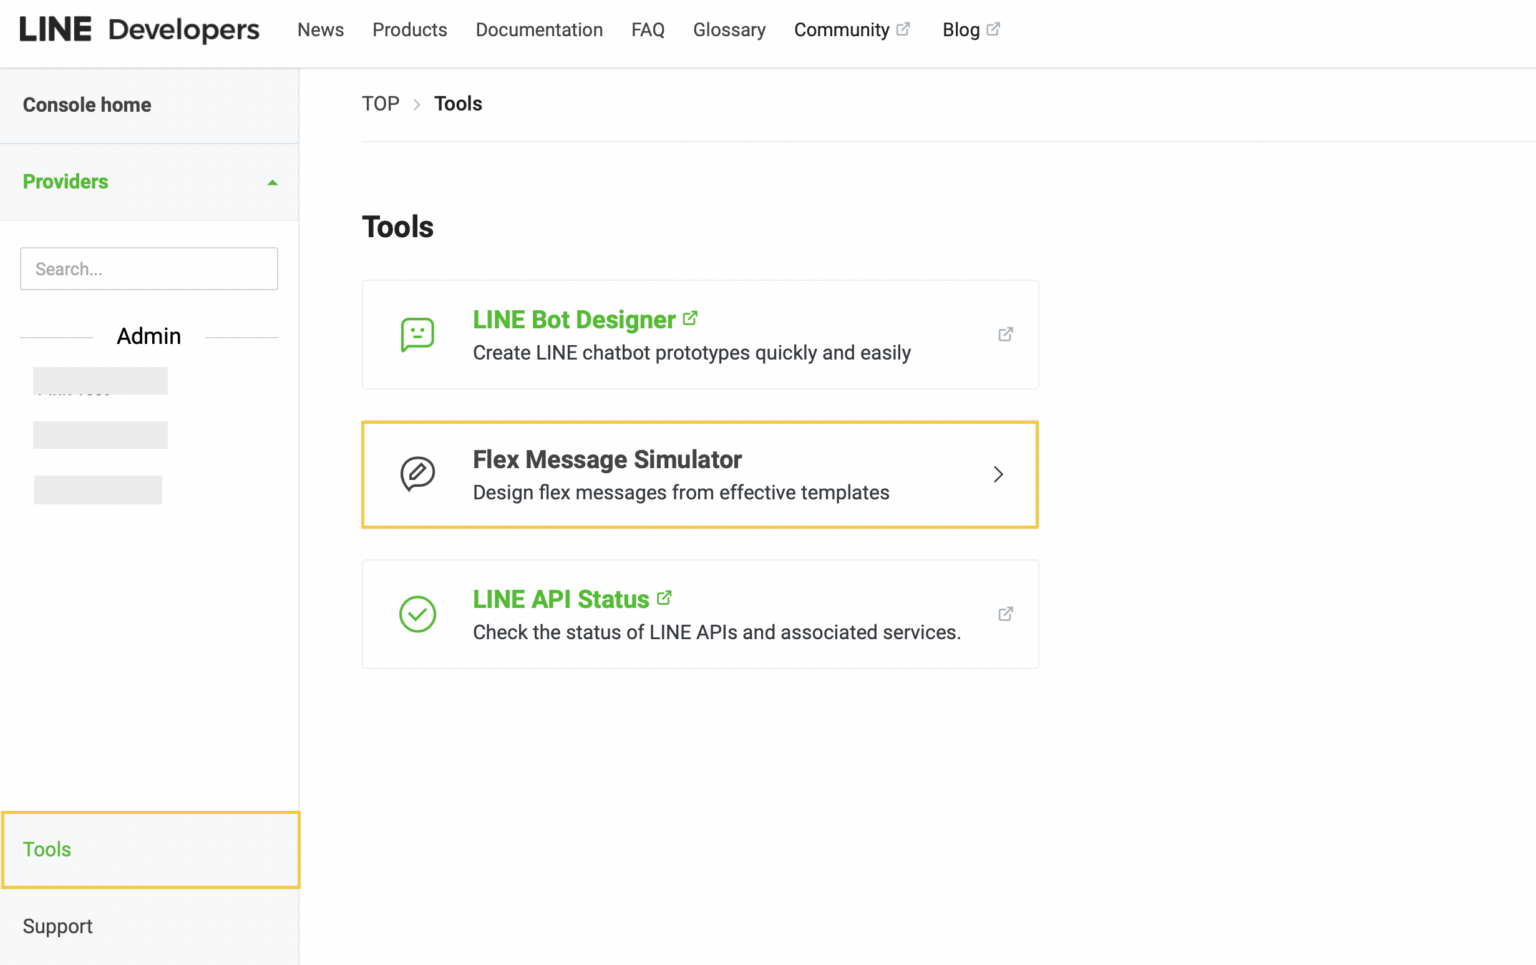Image resolution: width=1536 pixels, height=965 pixels.
Task: Select the Glossary navigation item
Action: [729, 30]
